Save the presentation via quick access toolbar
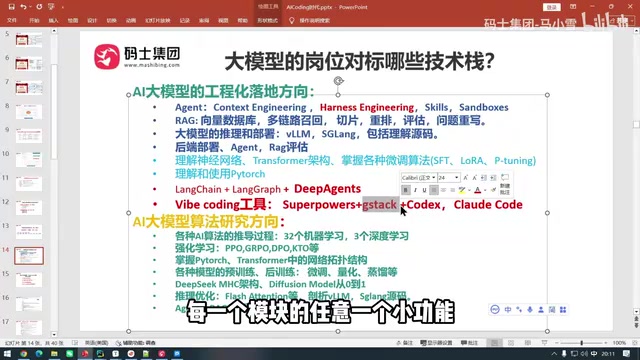This screenshot has height=360, width=640. (x=11, y=7)
